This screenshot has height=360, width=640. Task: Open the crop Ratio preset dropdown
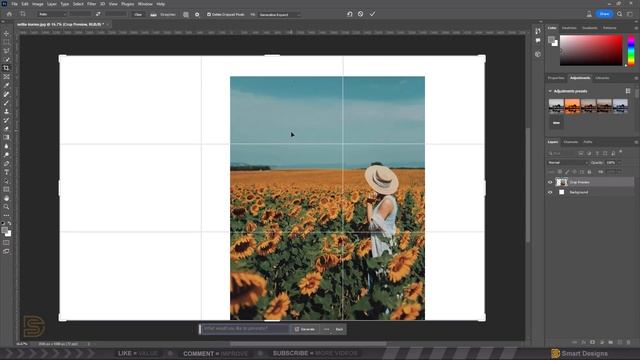52,14
